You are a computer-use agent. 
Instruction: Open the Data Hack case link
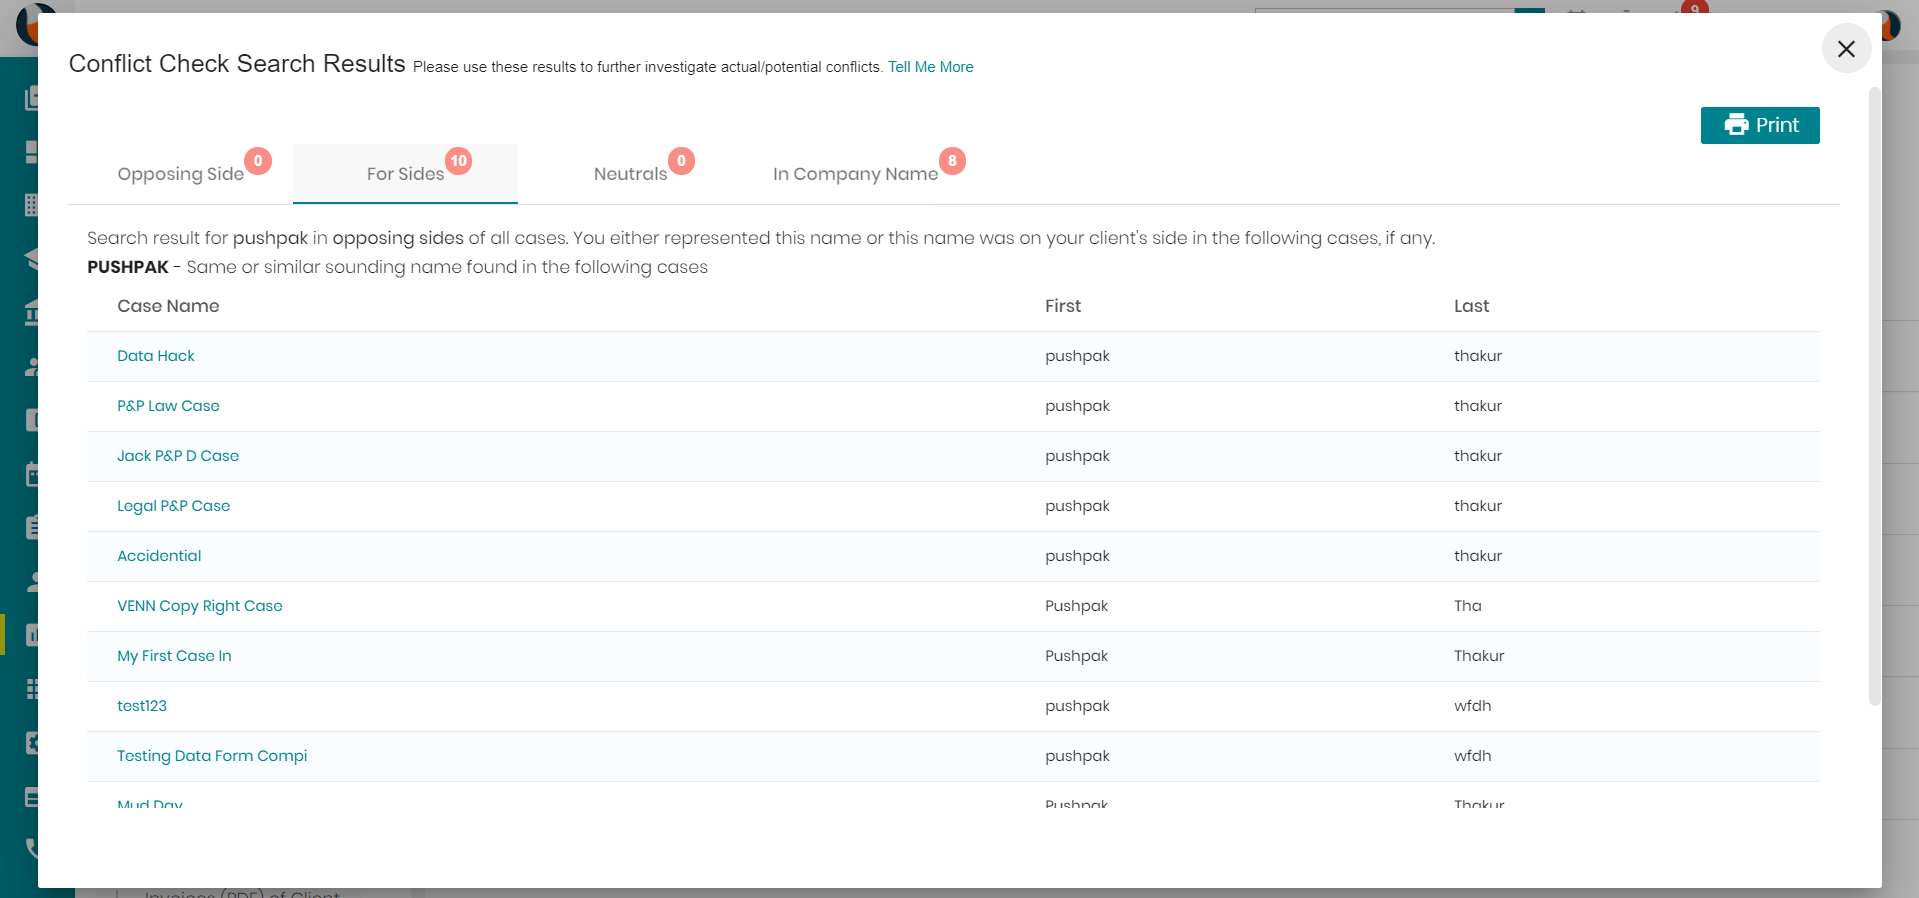pyautogui.click(x=156, y=356)
